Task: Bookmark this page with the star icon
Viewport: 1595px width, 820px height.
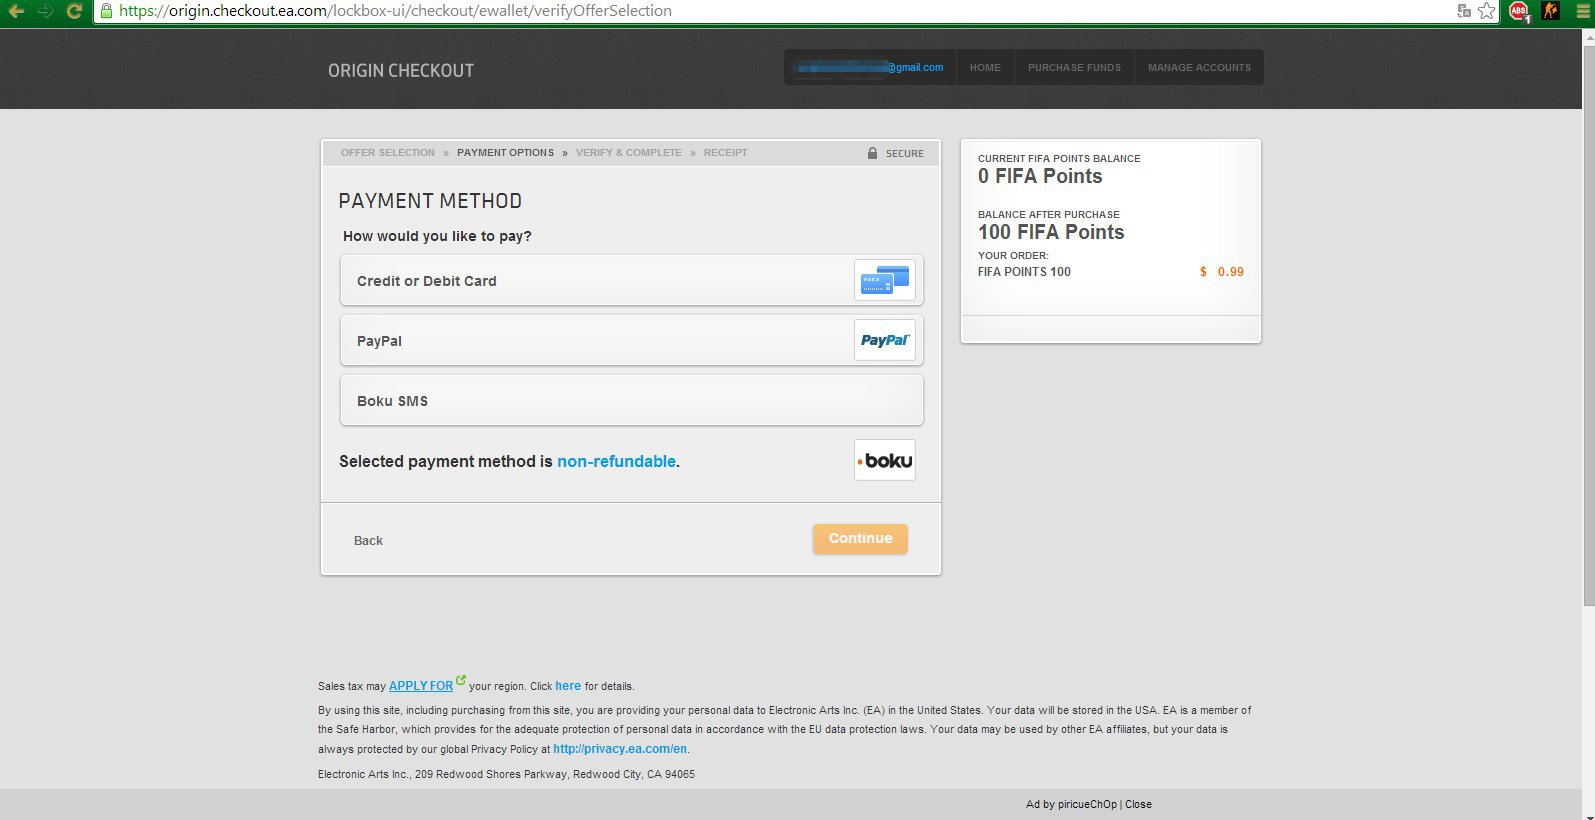Action: click(1487, 11)
